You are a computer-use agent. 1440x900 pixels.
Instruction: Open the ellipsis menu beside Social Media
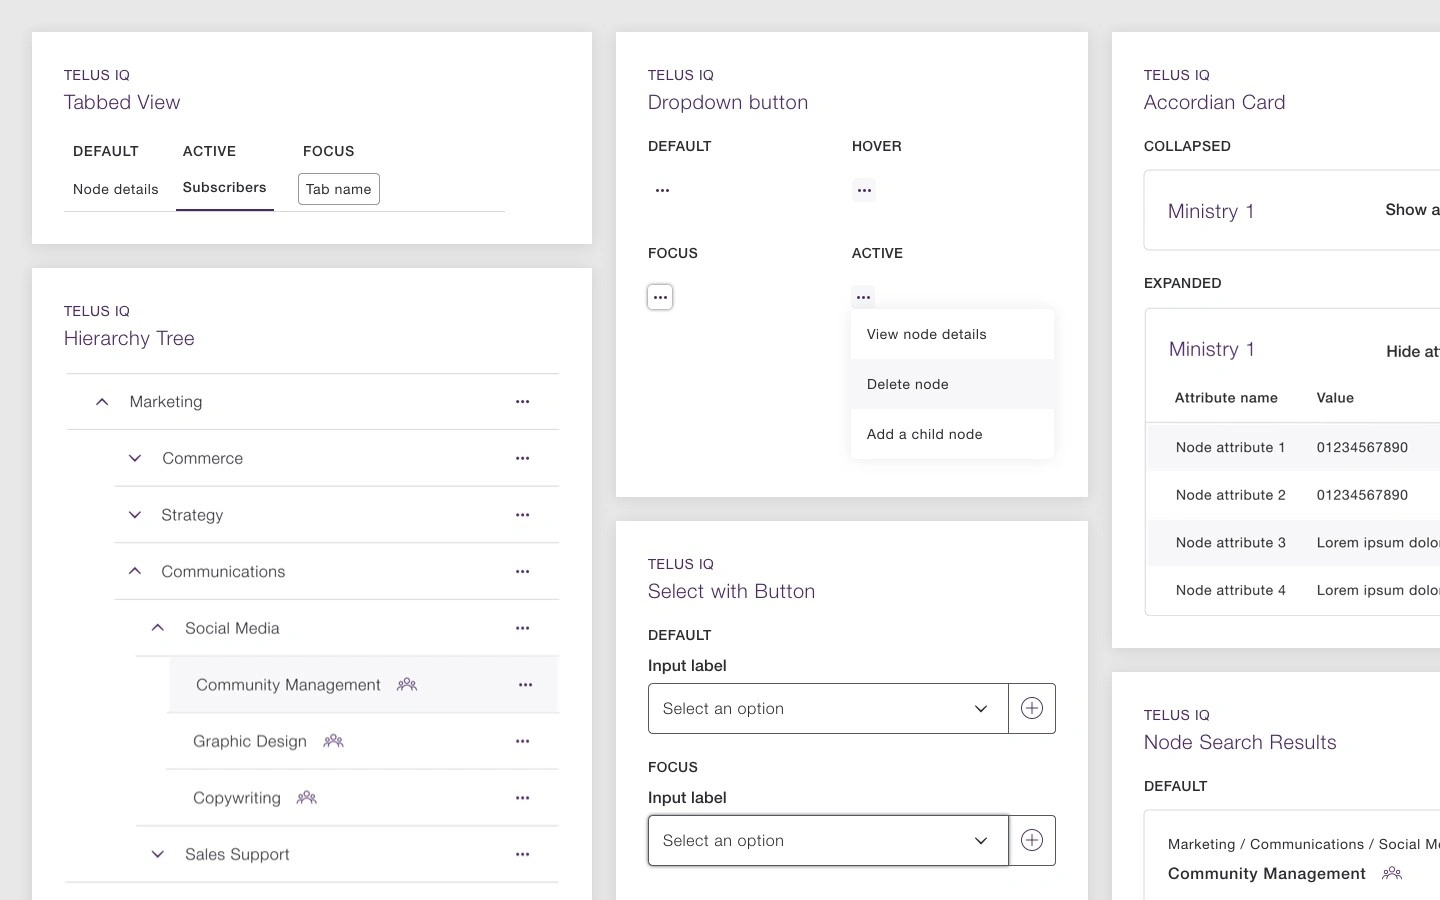(x=522, y=628)
